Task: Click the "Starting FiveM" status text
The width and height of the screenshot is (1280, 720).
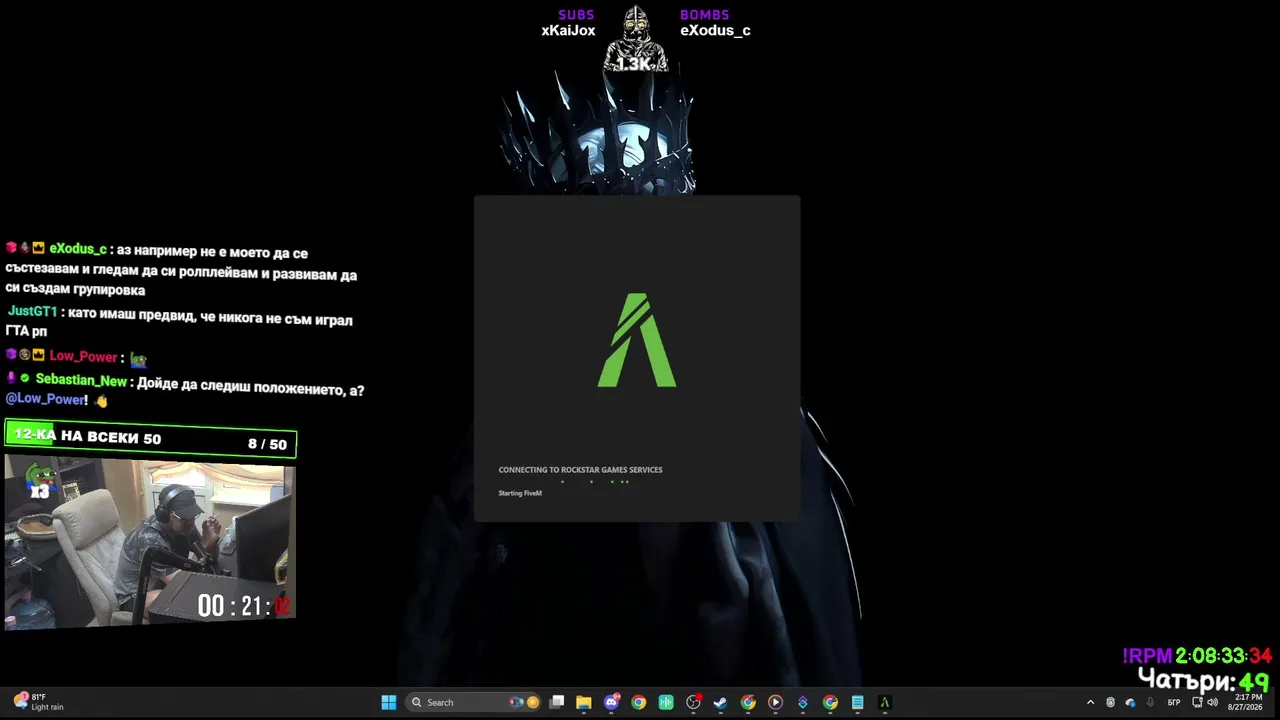Action: [x=520, y=493]
